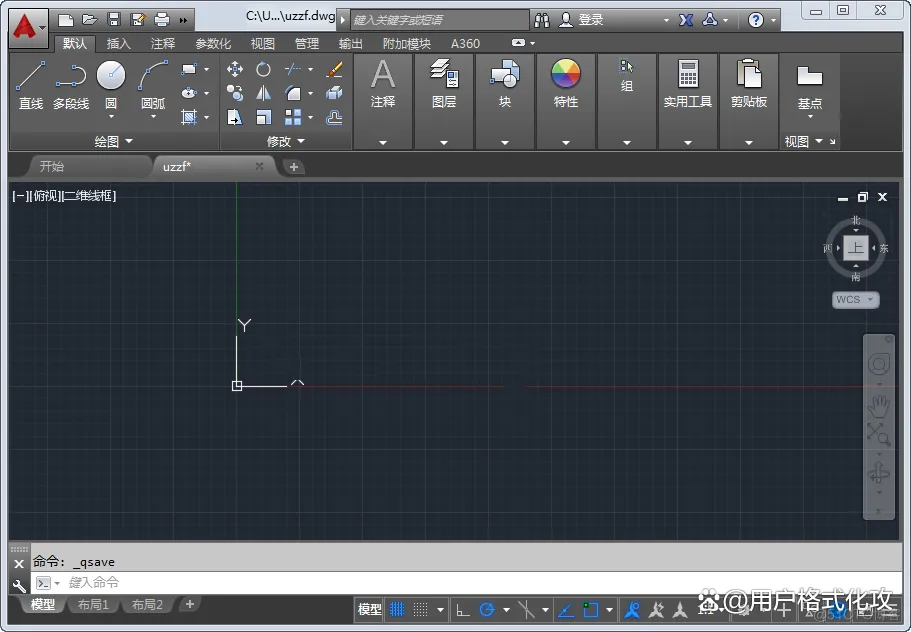Viewport: 911px width, 632px height.
Task: Click the Array tool icon
Action: click(x=293, y=117)
